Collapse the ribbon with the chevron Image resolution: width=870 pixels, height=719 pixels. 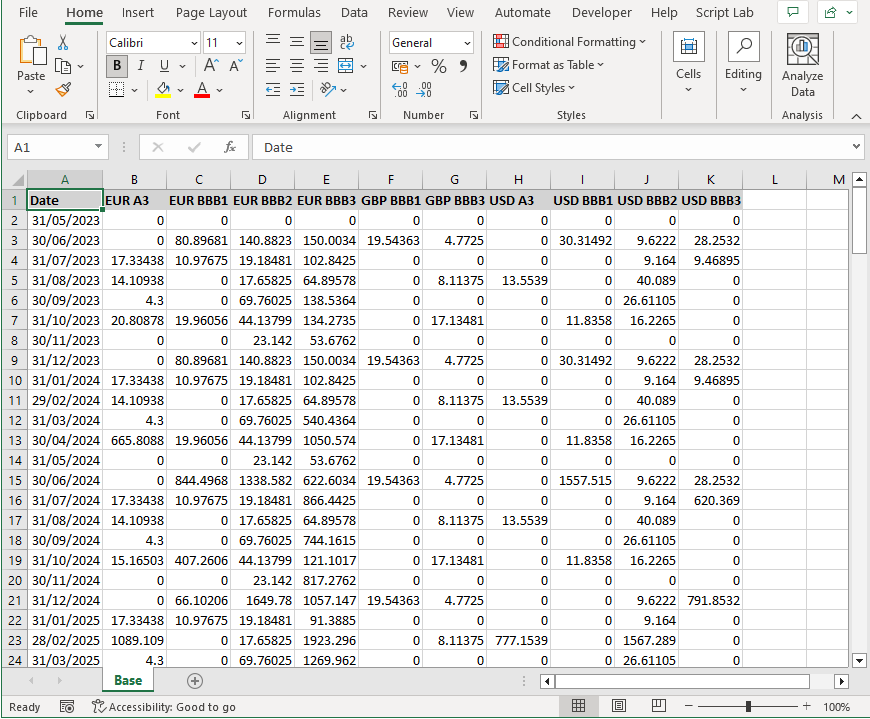click(856, 115)
